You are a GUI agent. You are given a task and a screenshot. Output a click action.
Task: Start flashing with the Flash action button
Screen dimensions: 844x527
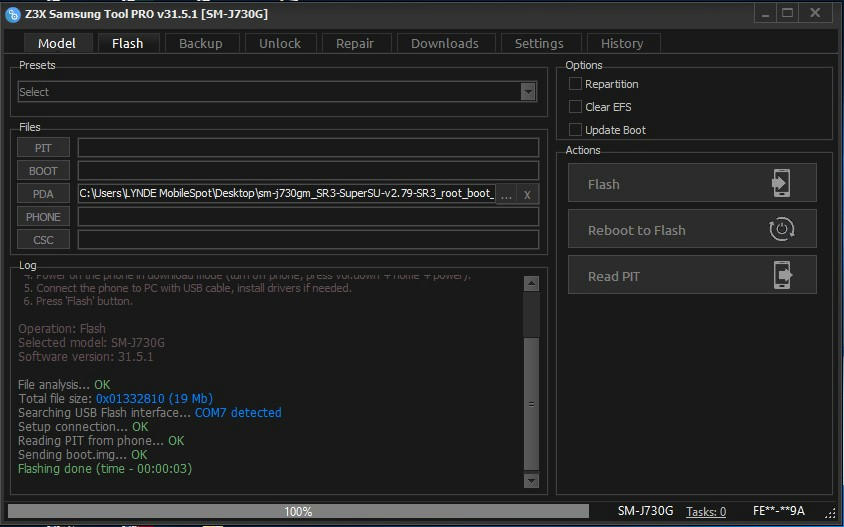pos(692,183)
